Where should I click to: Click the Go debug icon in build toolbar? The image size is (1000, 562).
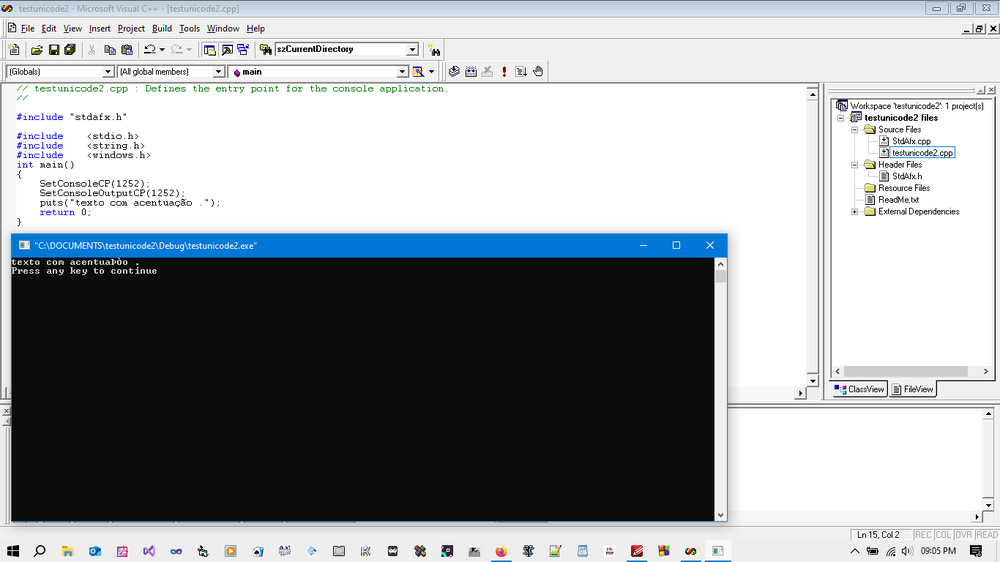click(521, 71)
